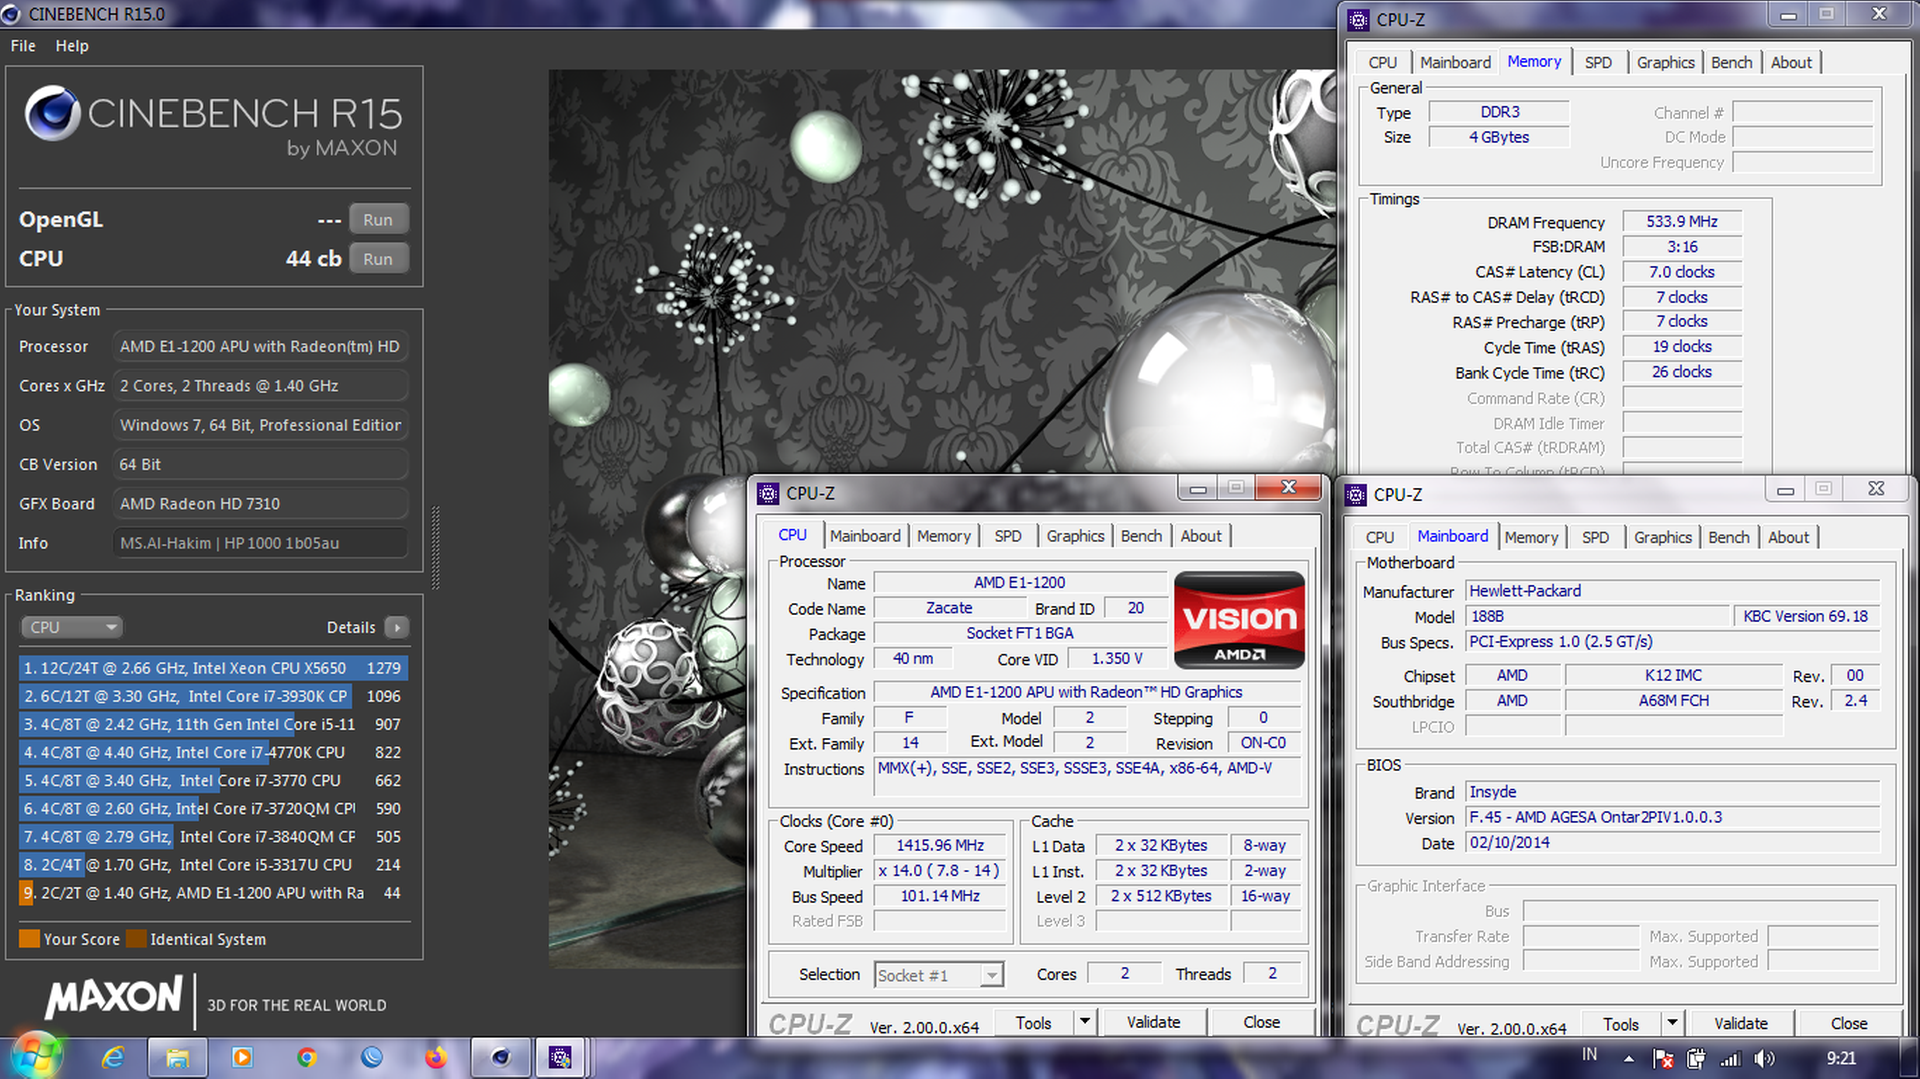Click the AMD Vision logo badge
1920x1079 pixels.
[x=1239, y=620]
